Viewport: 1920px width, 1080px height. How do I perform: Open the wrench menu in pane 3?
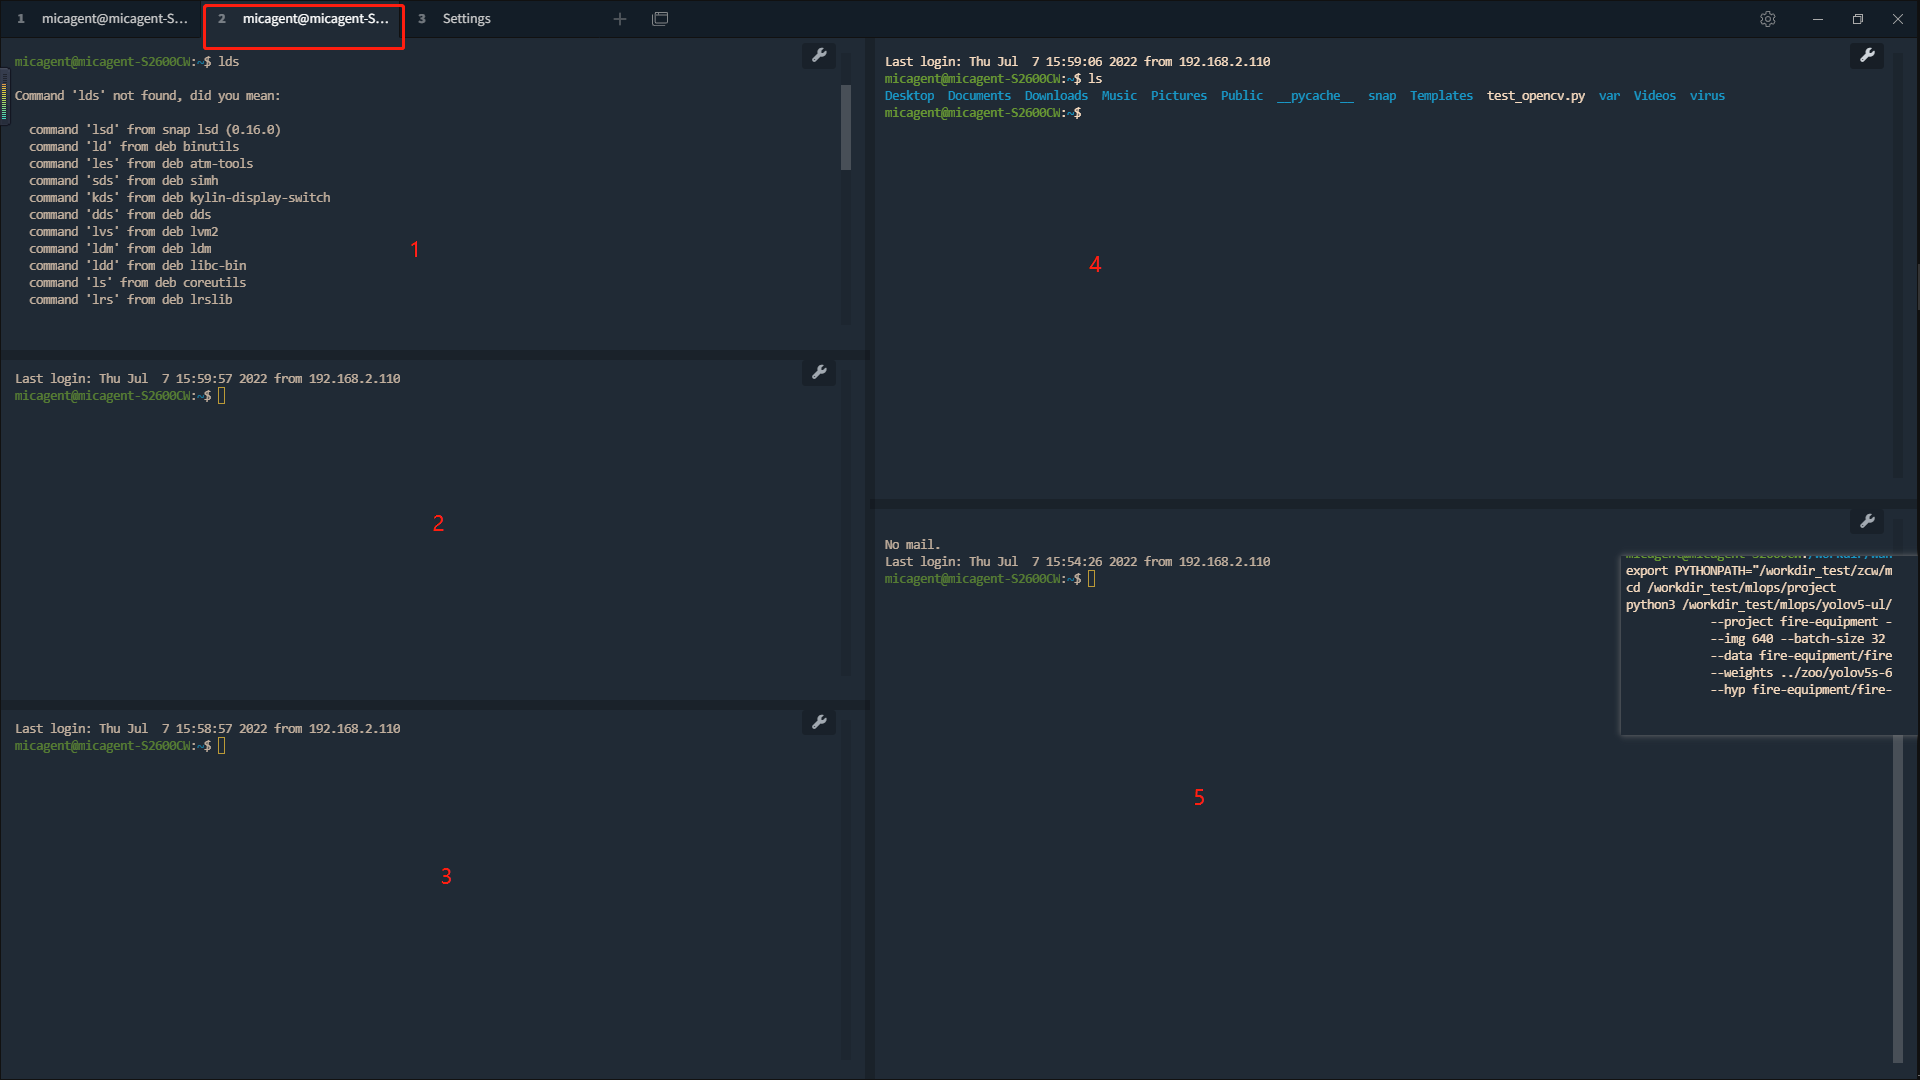coord(820,722)
